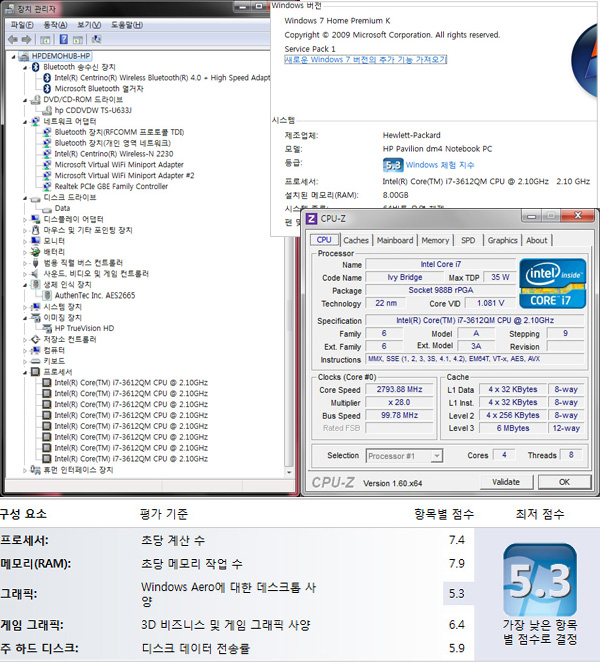Image resolution: width=600 pixels, height=665 pixels.
Task: Collapse the Bluetooth transceiver category
Action: coord(25,66)
